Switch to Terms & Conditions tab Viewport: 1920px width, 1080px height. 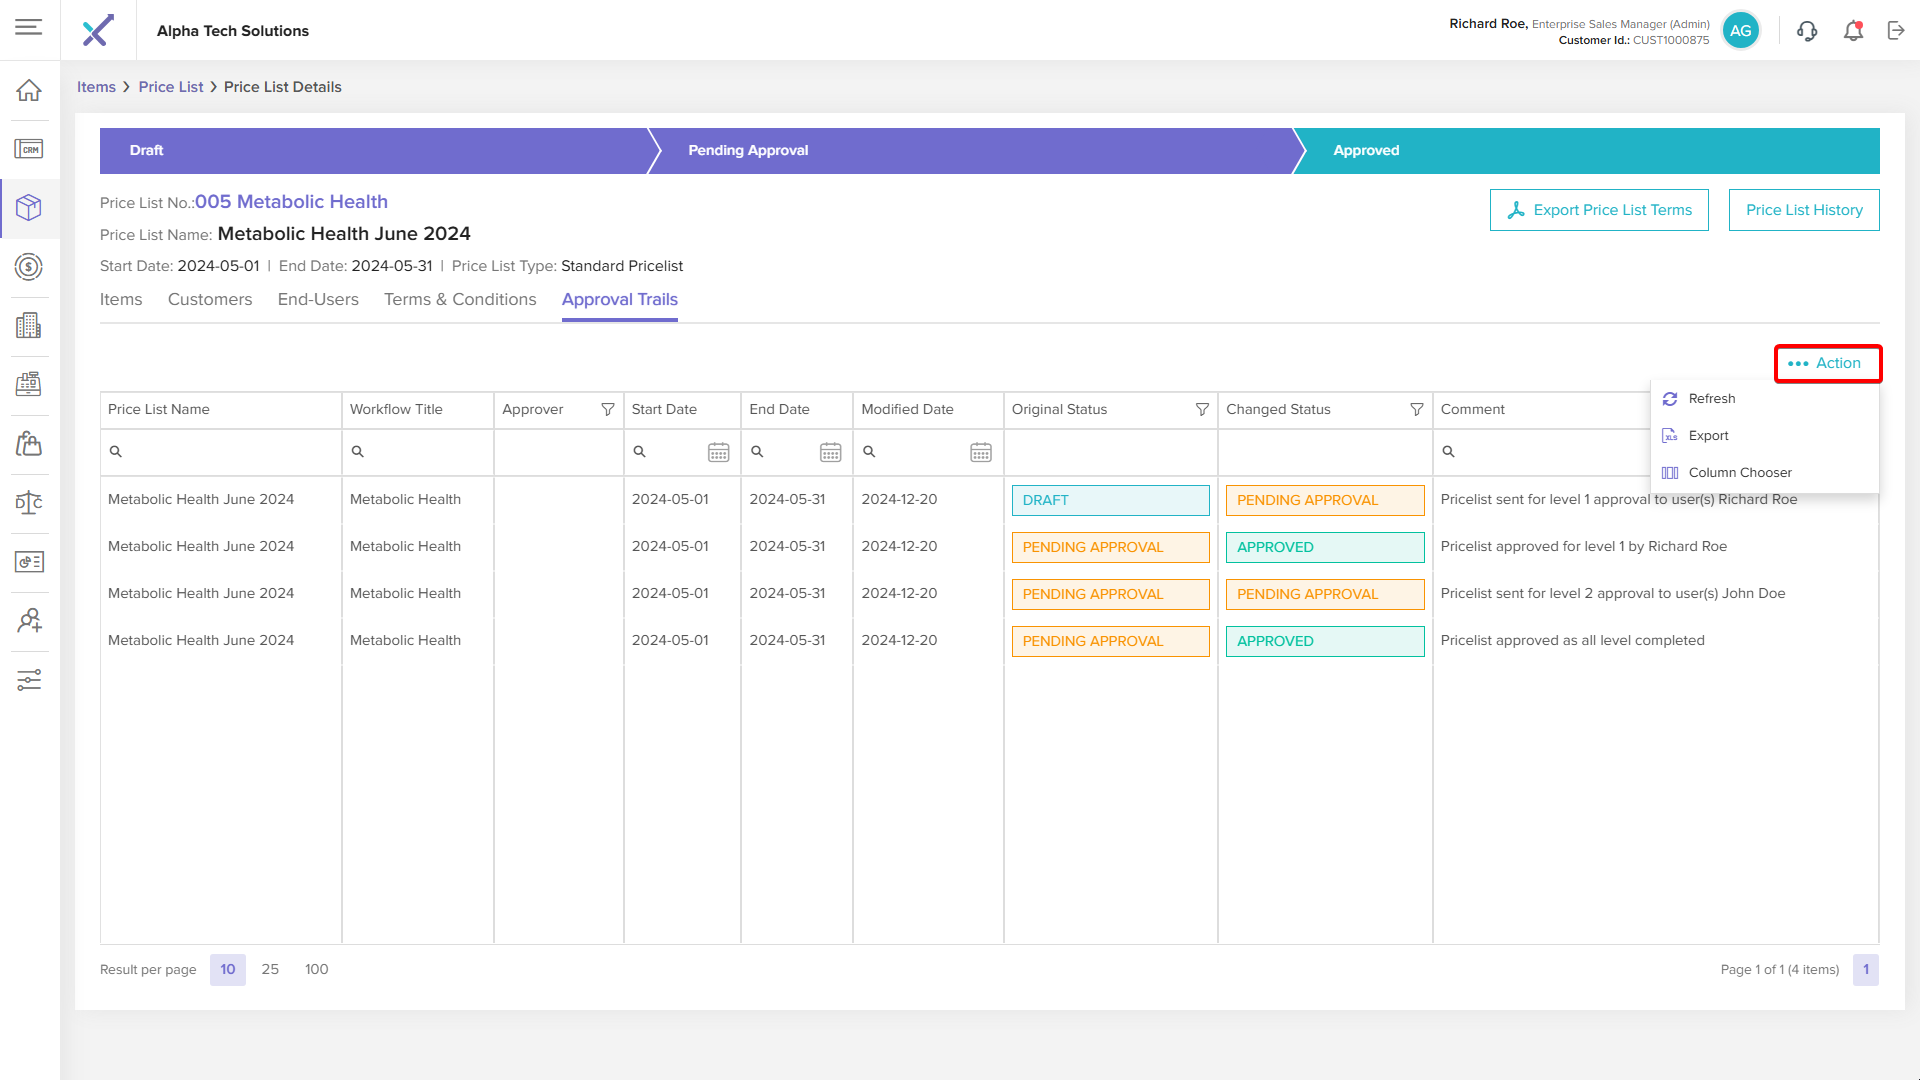click(x=460, y=300)
